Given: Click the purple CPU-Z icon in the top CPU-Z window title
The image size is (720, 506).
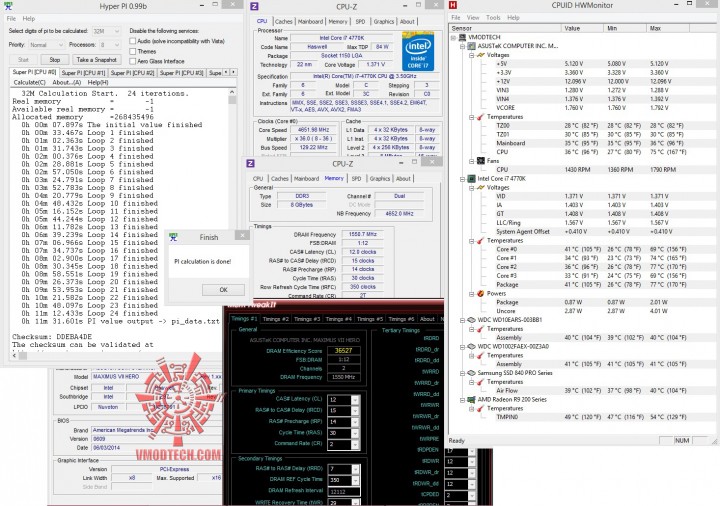Looking at the screenshot, I should pos(254,6).
